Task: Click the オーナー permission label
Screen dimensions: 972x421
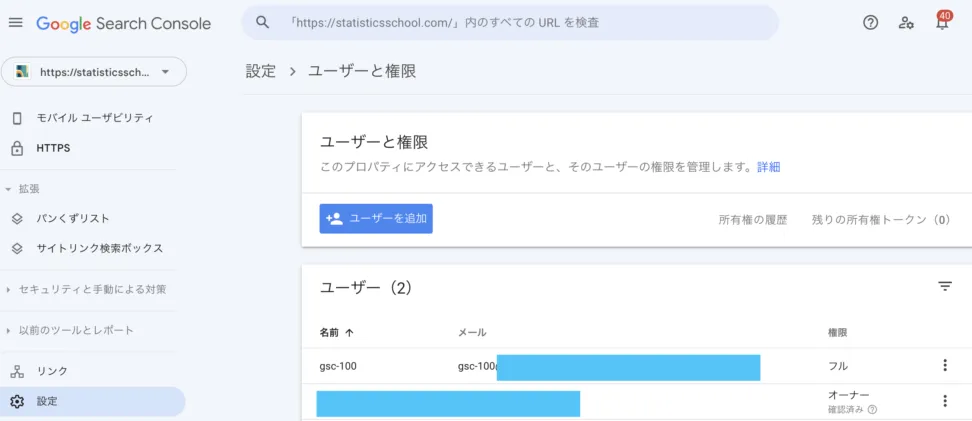Action: 849,395
